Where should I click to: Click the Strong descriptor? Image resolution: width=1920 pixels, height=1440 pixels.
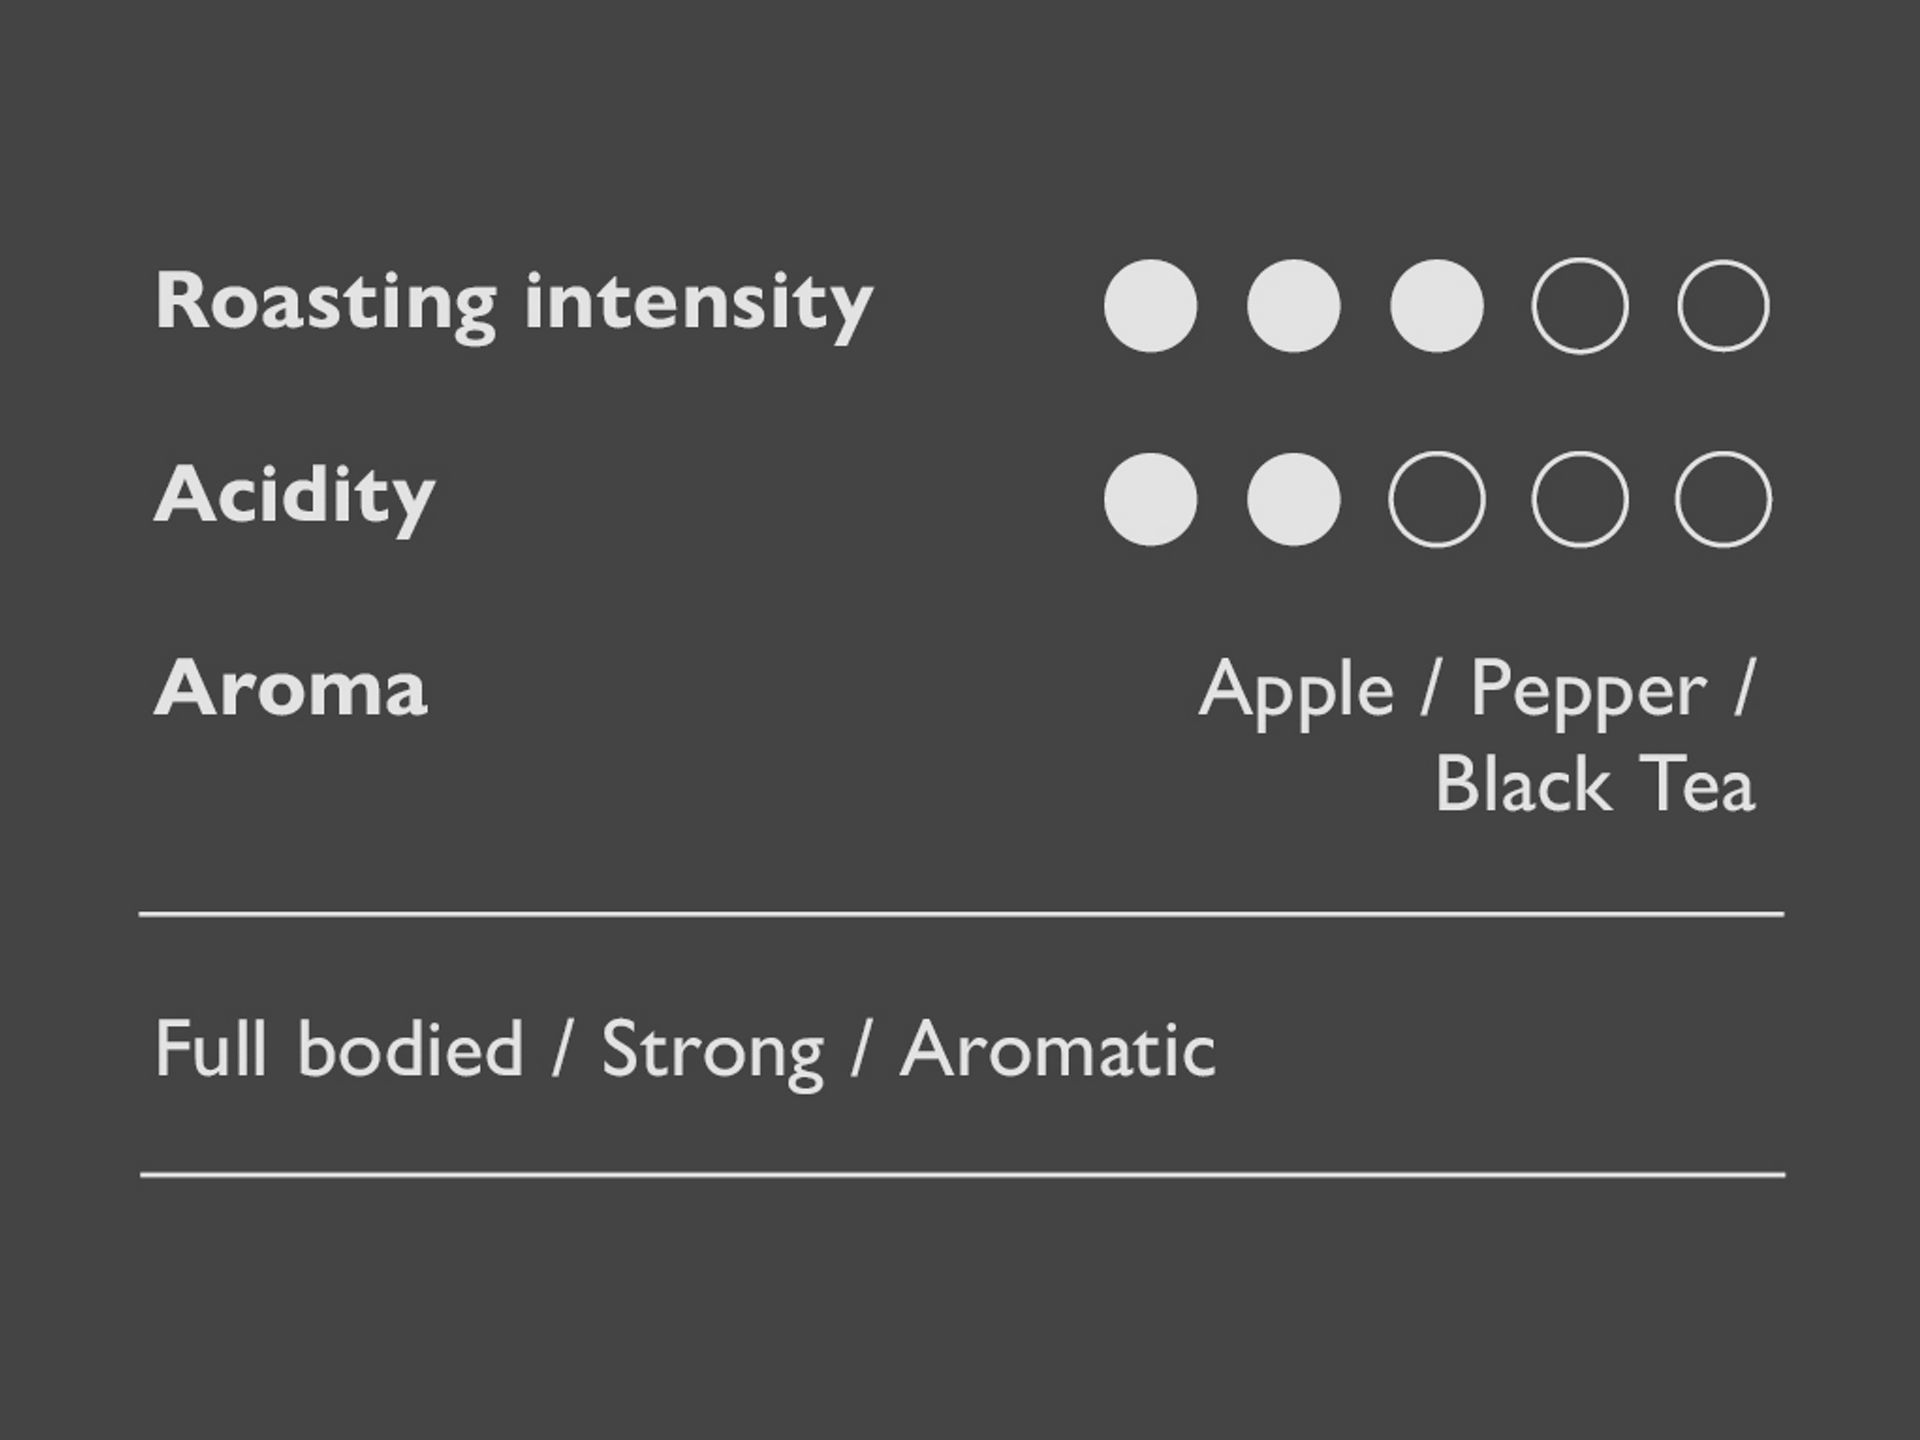[712, 1051]
